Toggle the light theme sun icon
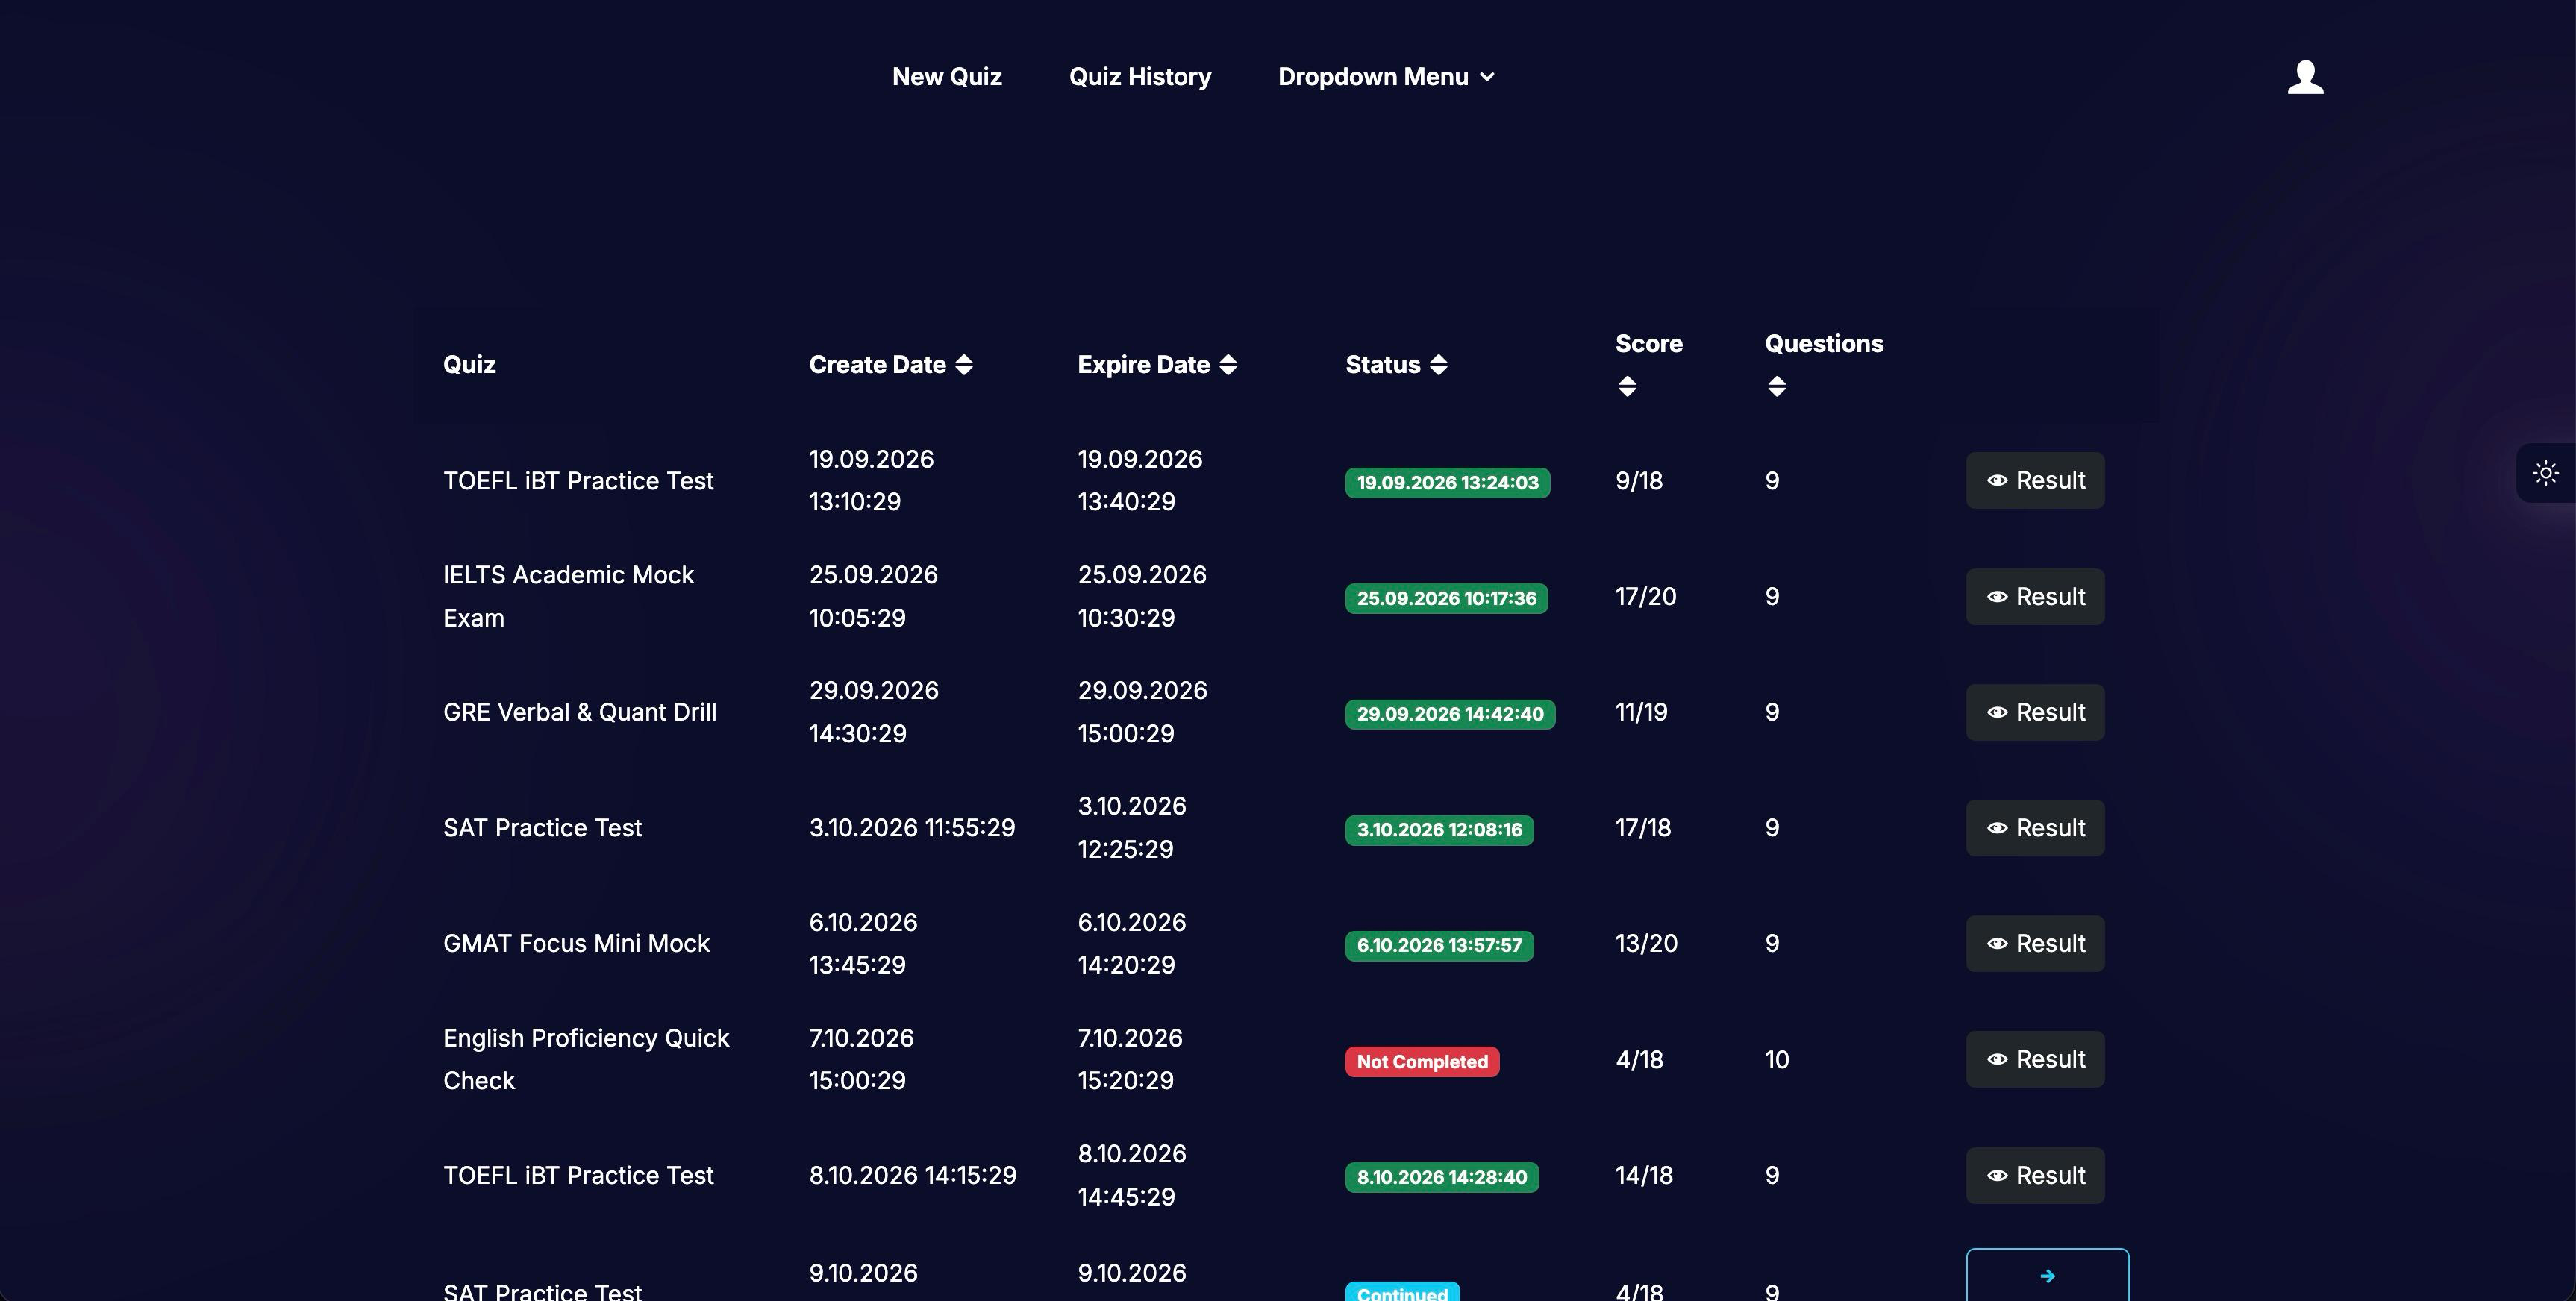The width and height of the screenshot is (2576, 1301). 2545,473
